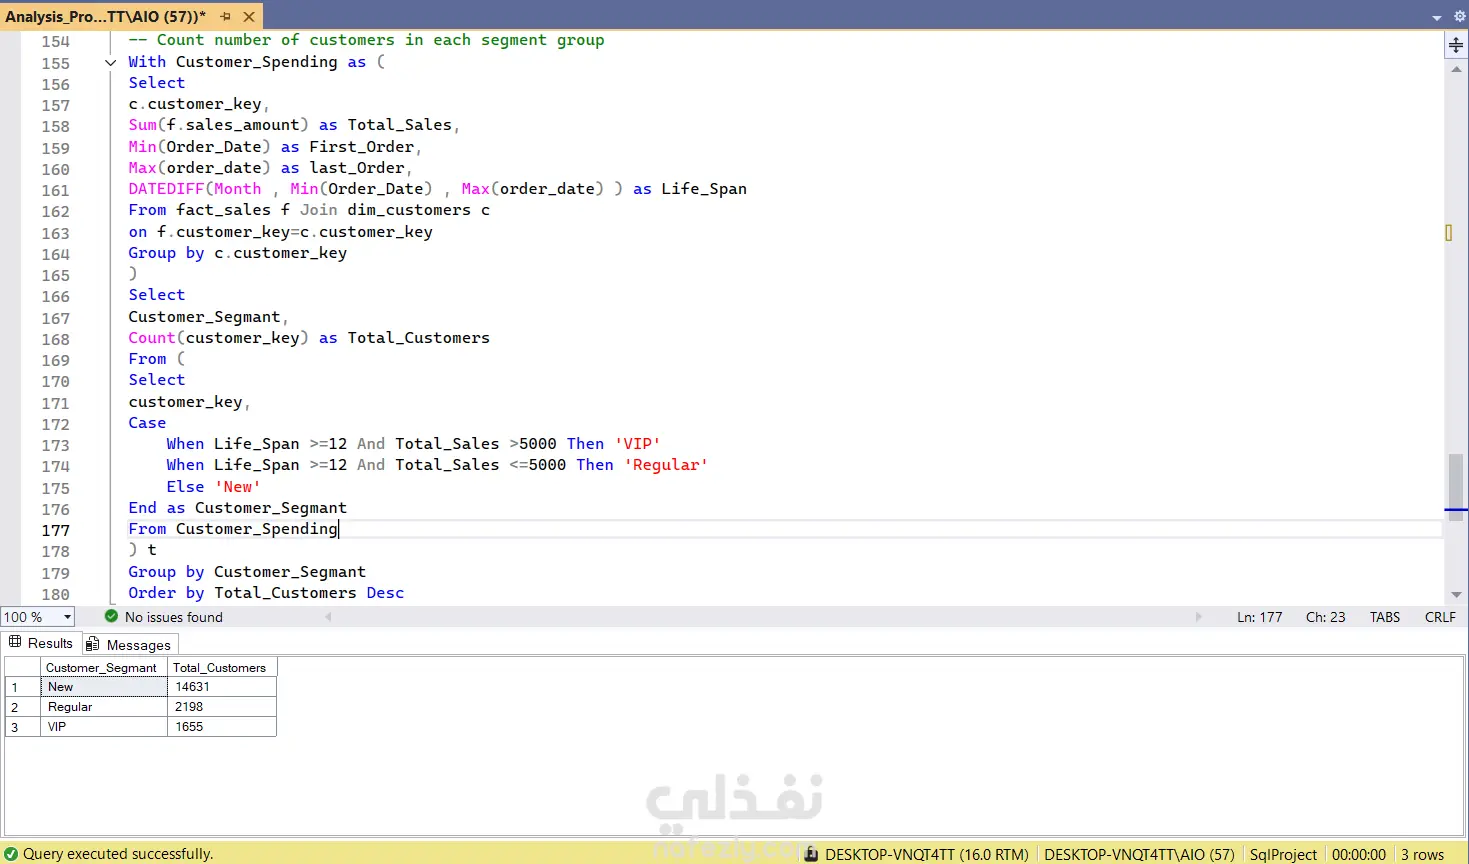Select the Total_Customers column header

click(221, 668)
